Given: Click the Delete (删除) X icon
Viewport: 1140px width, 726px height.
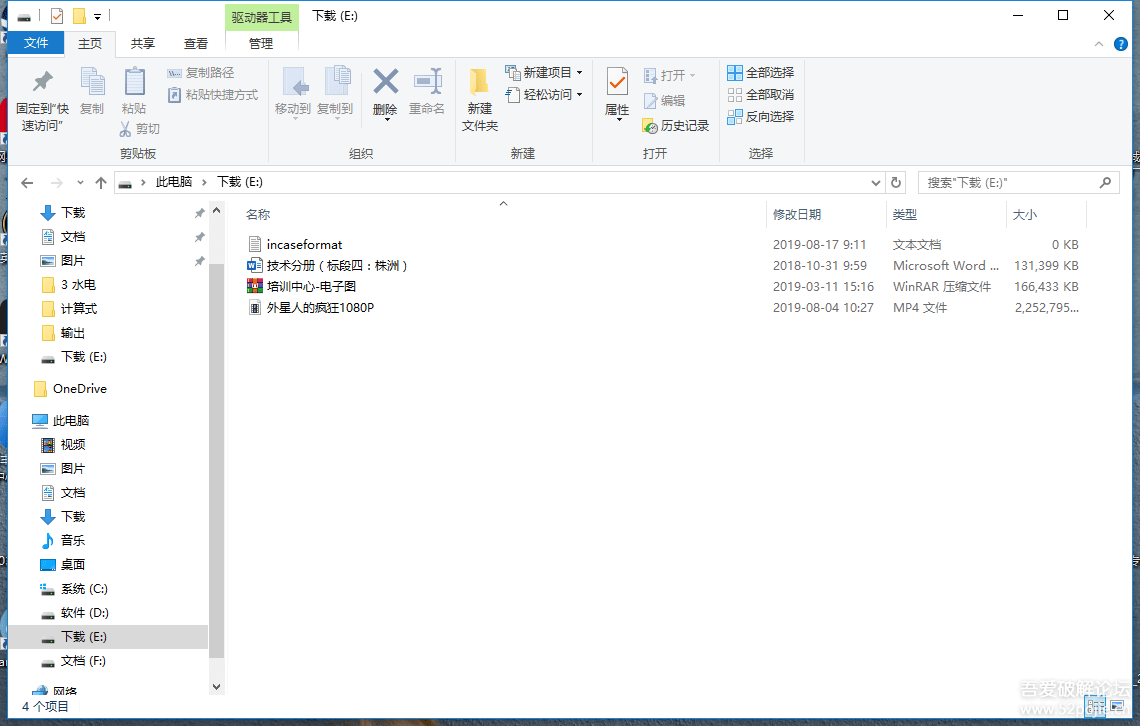Looking at the screenshot, I should coord(385,83).
